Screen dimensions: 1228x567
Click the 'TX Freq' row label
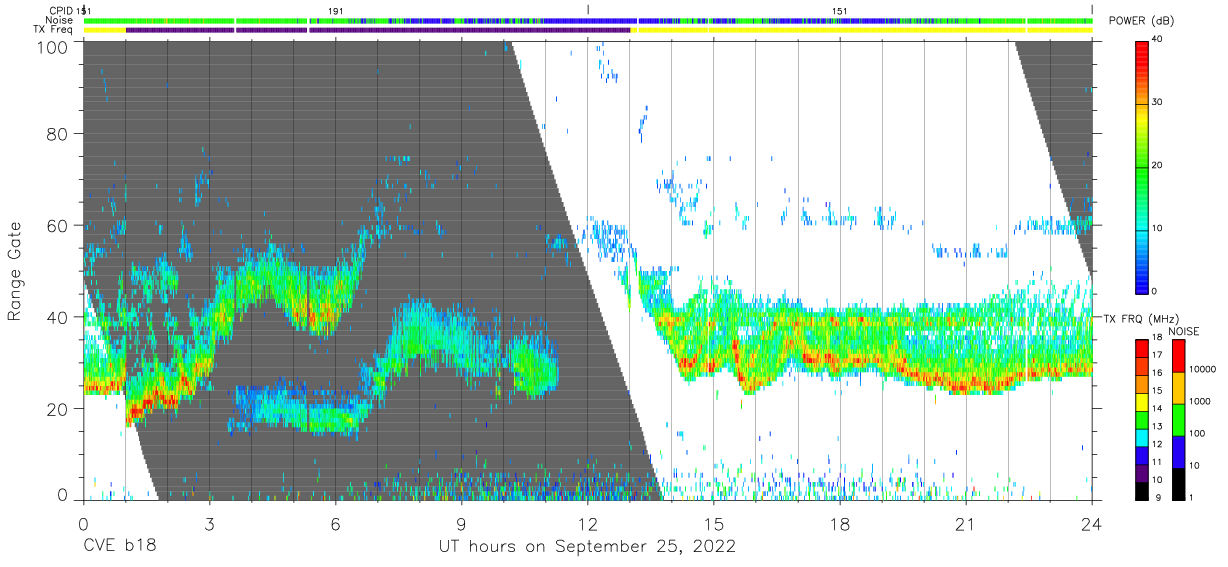54,29
